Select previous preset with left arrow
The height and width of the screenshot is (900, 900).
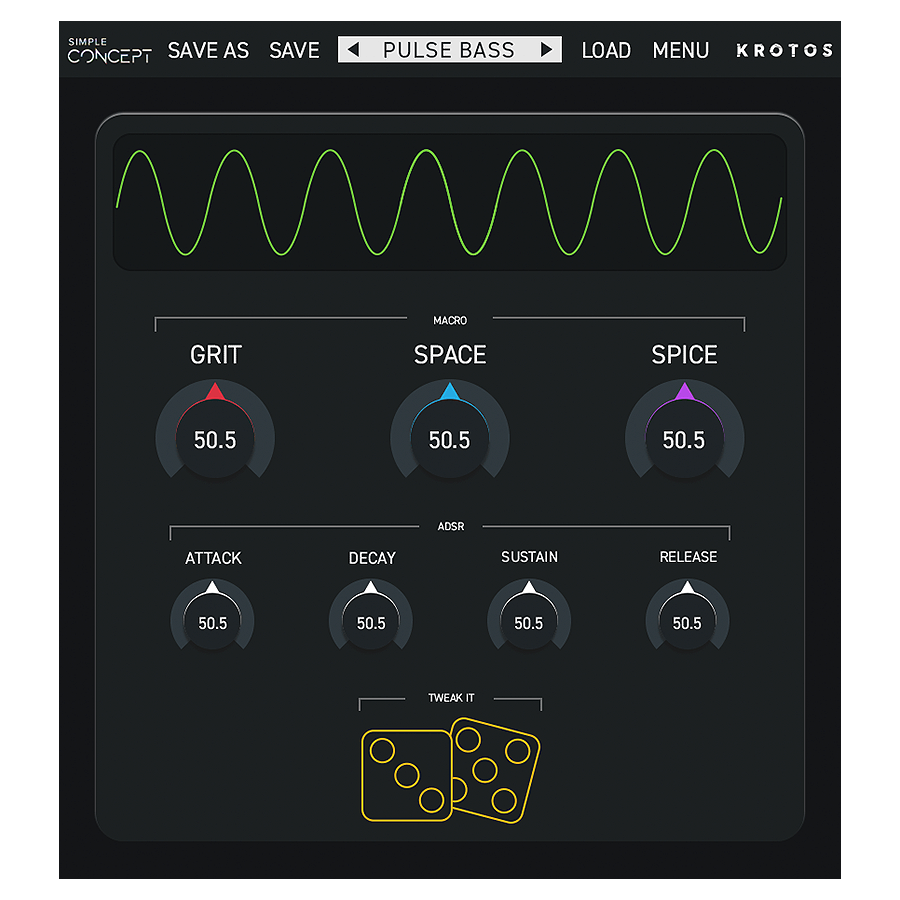point(354,50)
